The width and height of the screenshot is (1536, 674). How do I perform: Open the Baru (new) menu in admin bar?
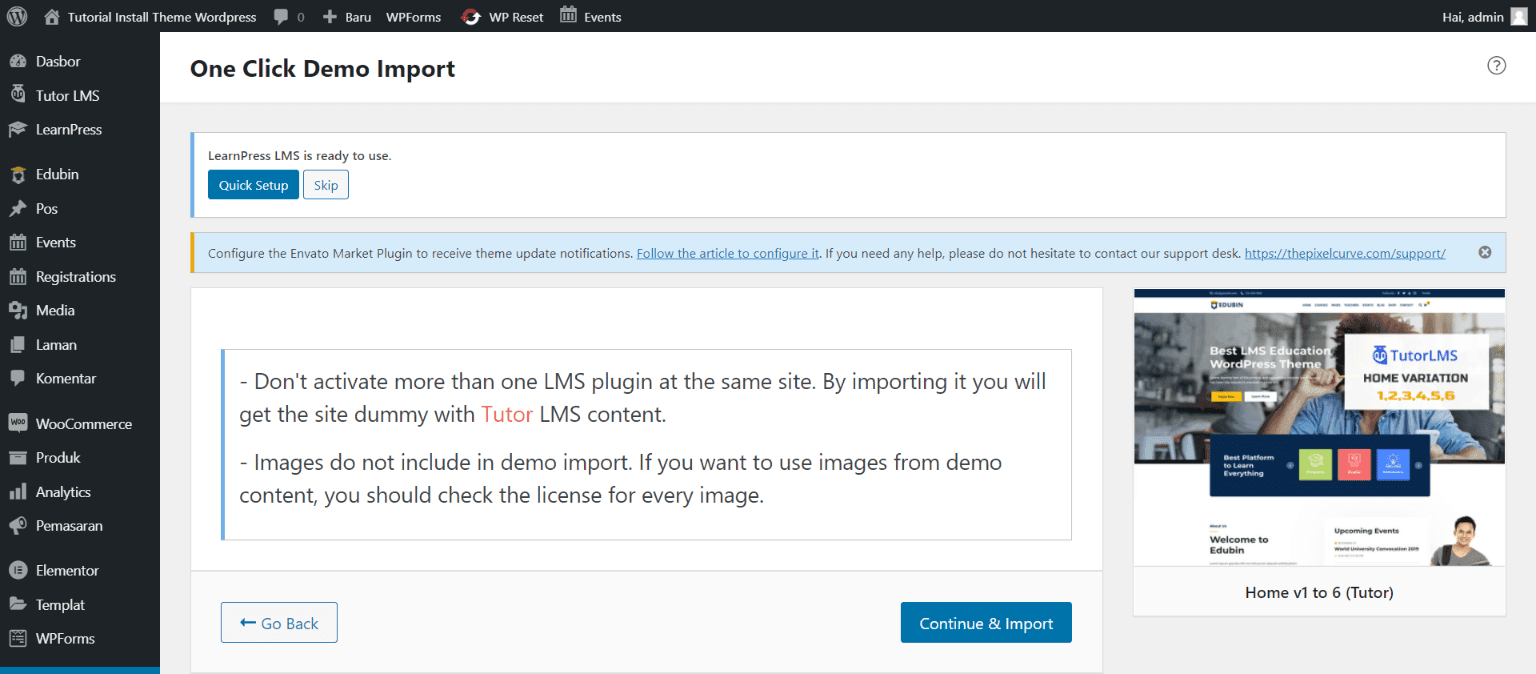(346, 17)
